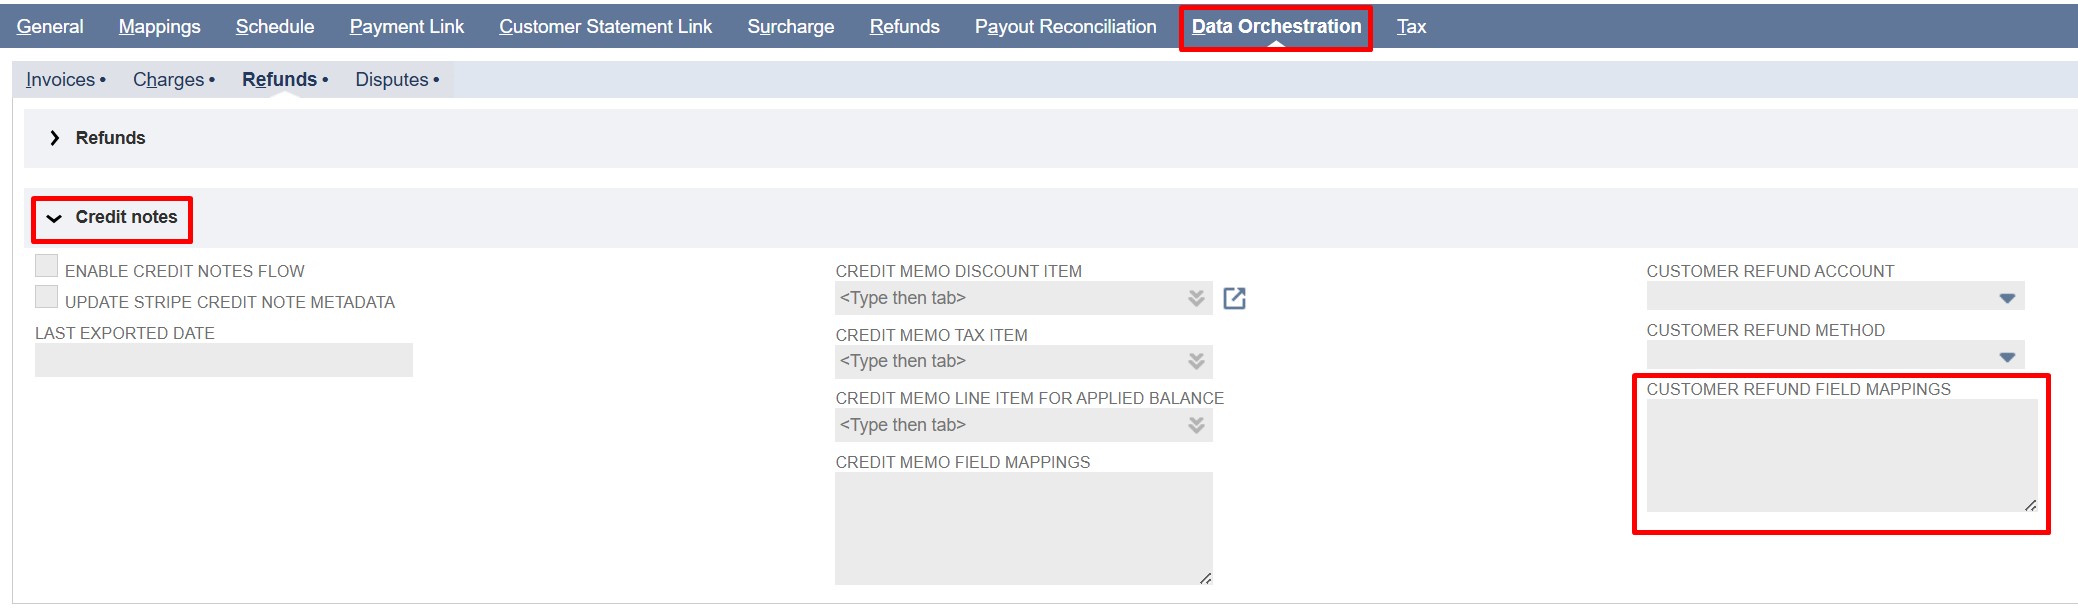Open the Customer Statement Link tab
The height and width of the screenshot is (608, 2078).
(605, 27)
